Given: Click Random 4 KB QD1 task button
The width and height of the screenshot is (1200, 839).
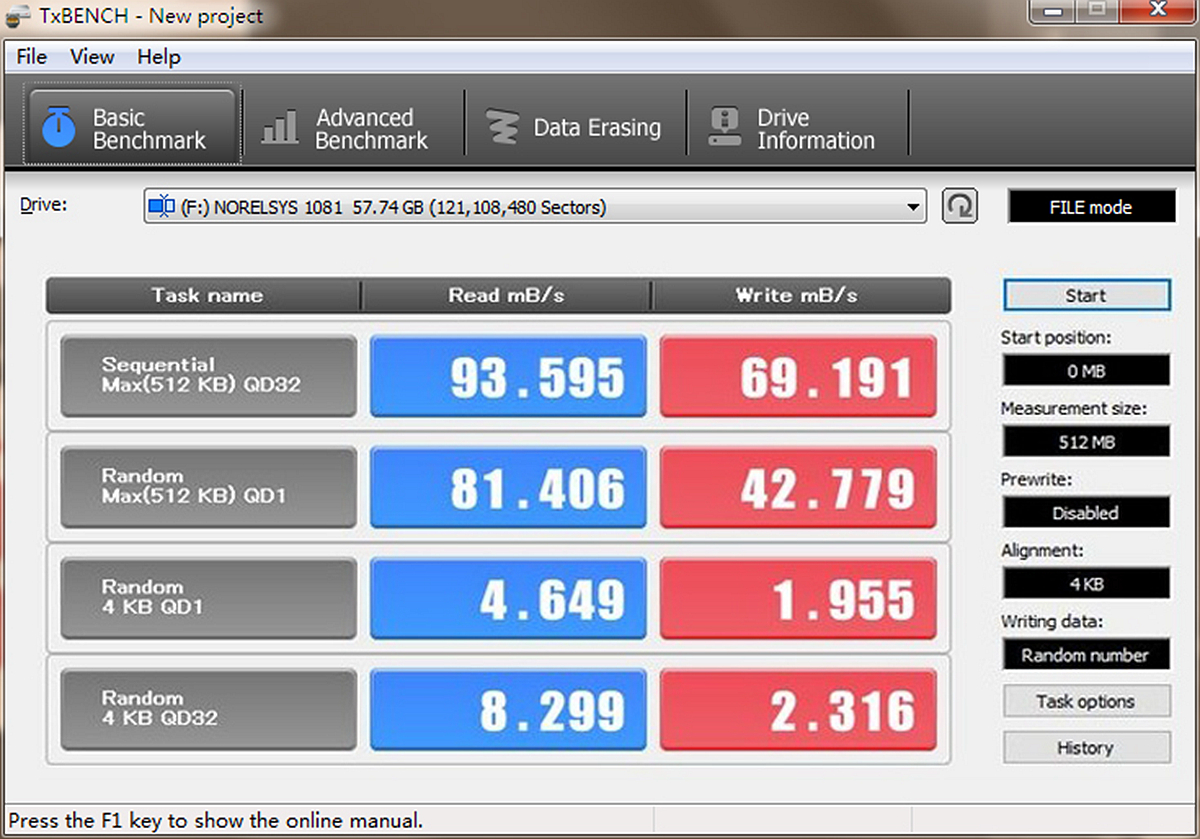Looking at the screenshot, I should [x=208, y=598].
